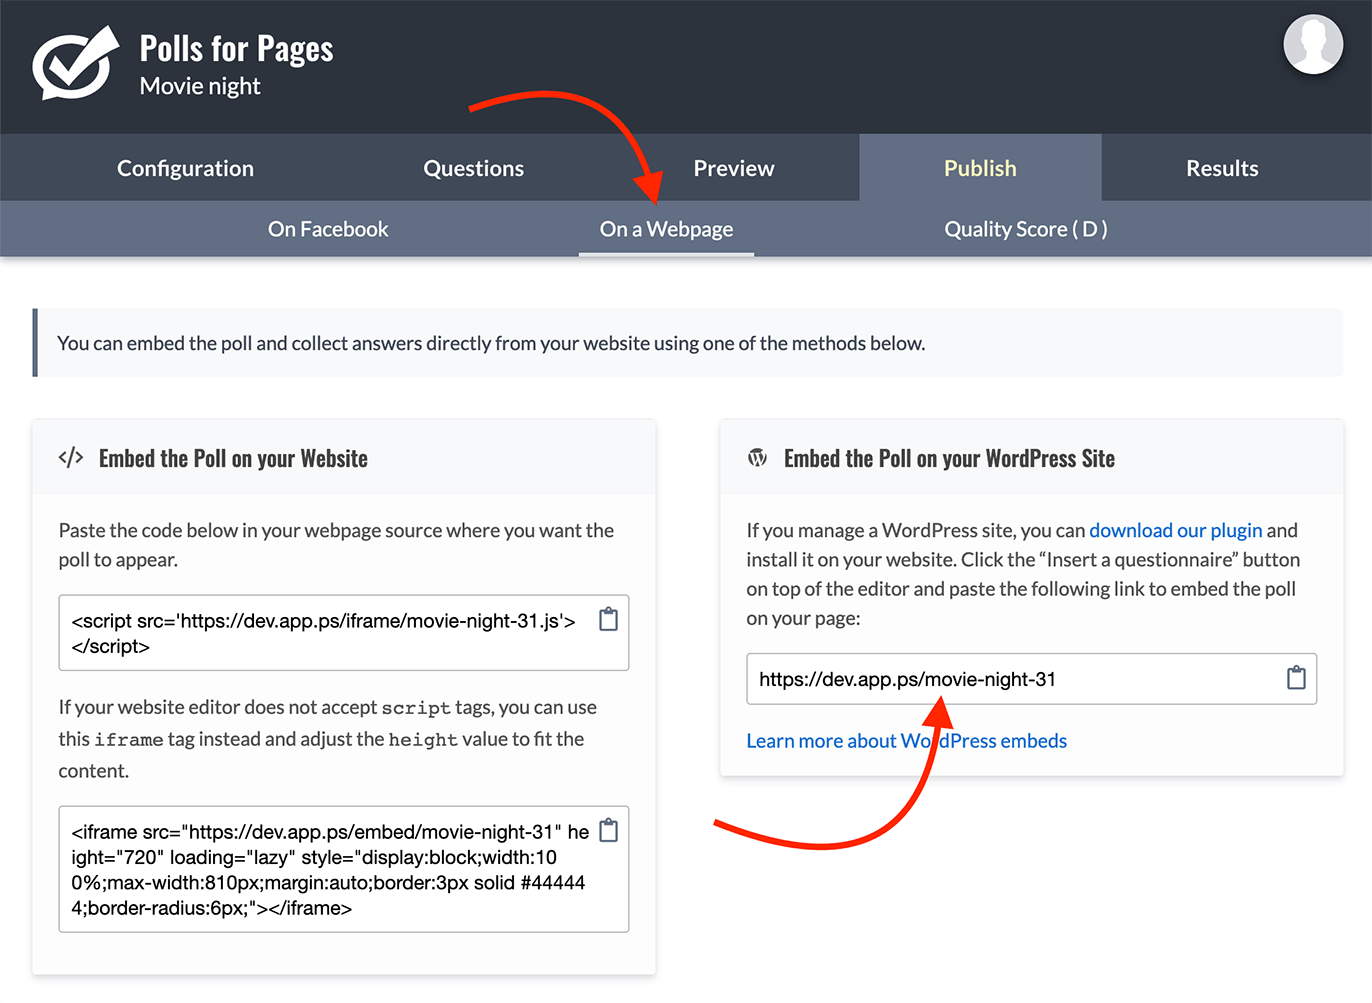Select the Publish tab
1372x1003 pixels.
[980, 168]
